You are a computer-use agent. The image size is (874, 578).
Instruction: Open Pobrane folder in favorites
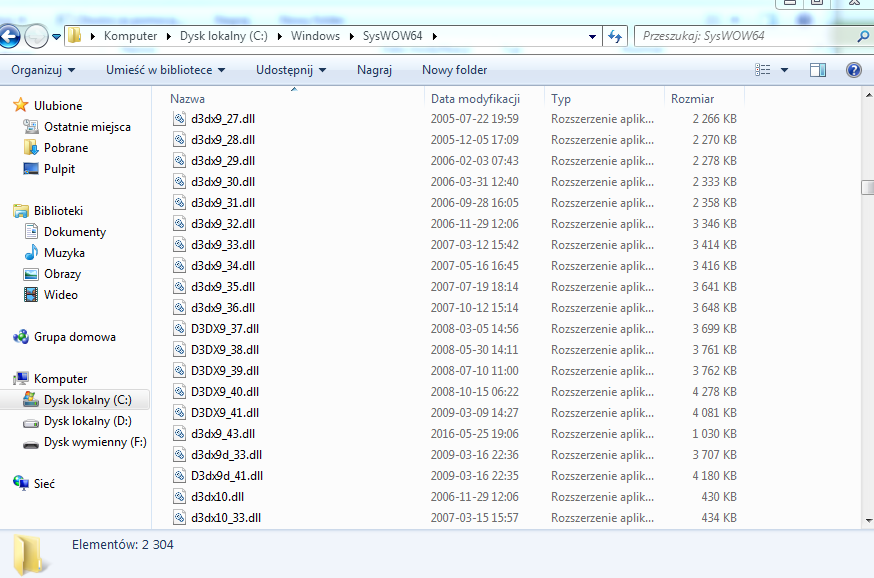click(x=66, y=148)
